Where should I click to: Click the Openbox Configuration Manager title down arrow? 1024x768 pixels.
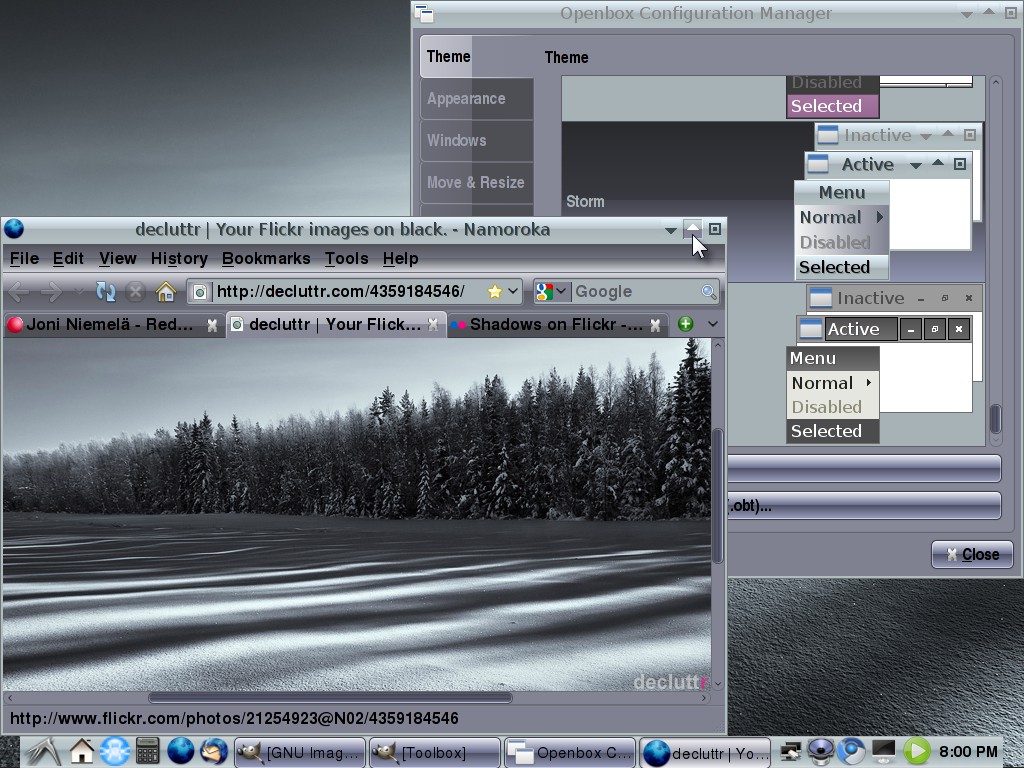967,14
